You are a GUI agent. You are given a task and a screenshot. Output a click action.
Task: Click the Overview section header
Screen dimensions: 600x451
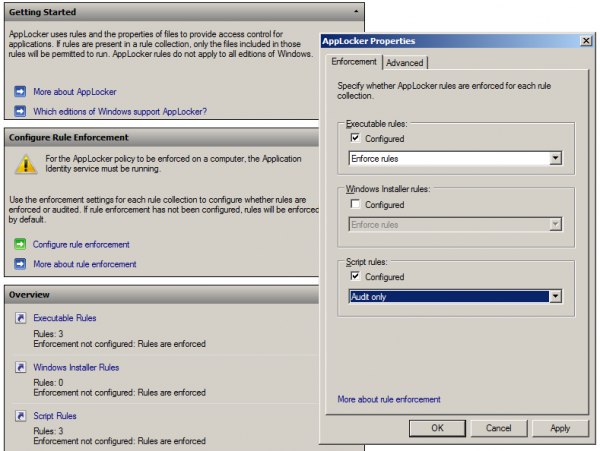[161, 295]
